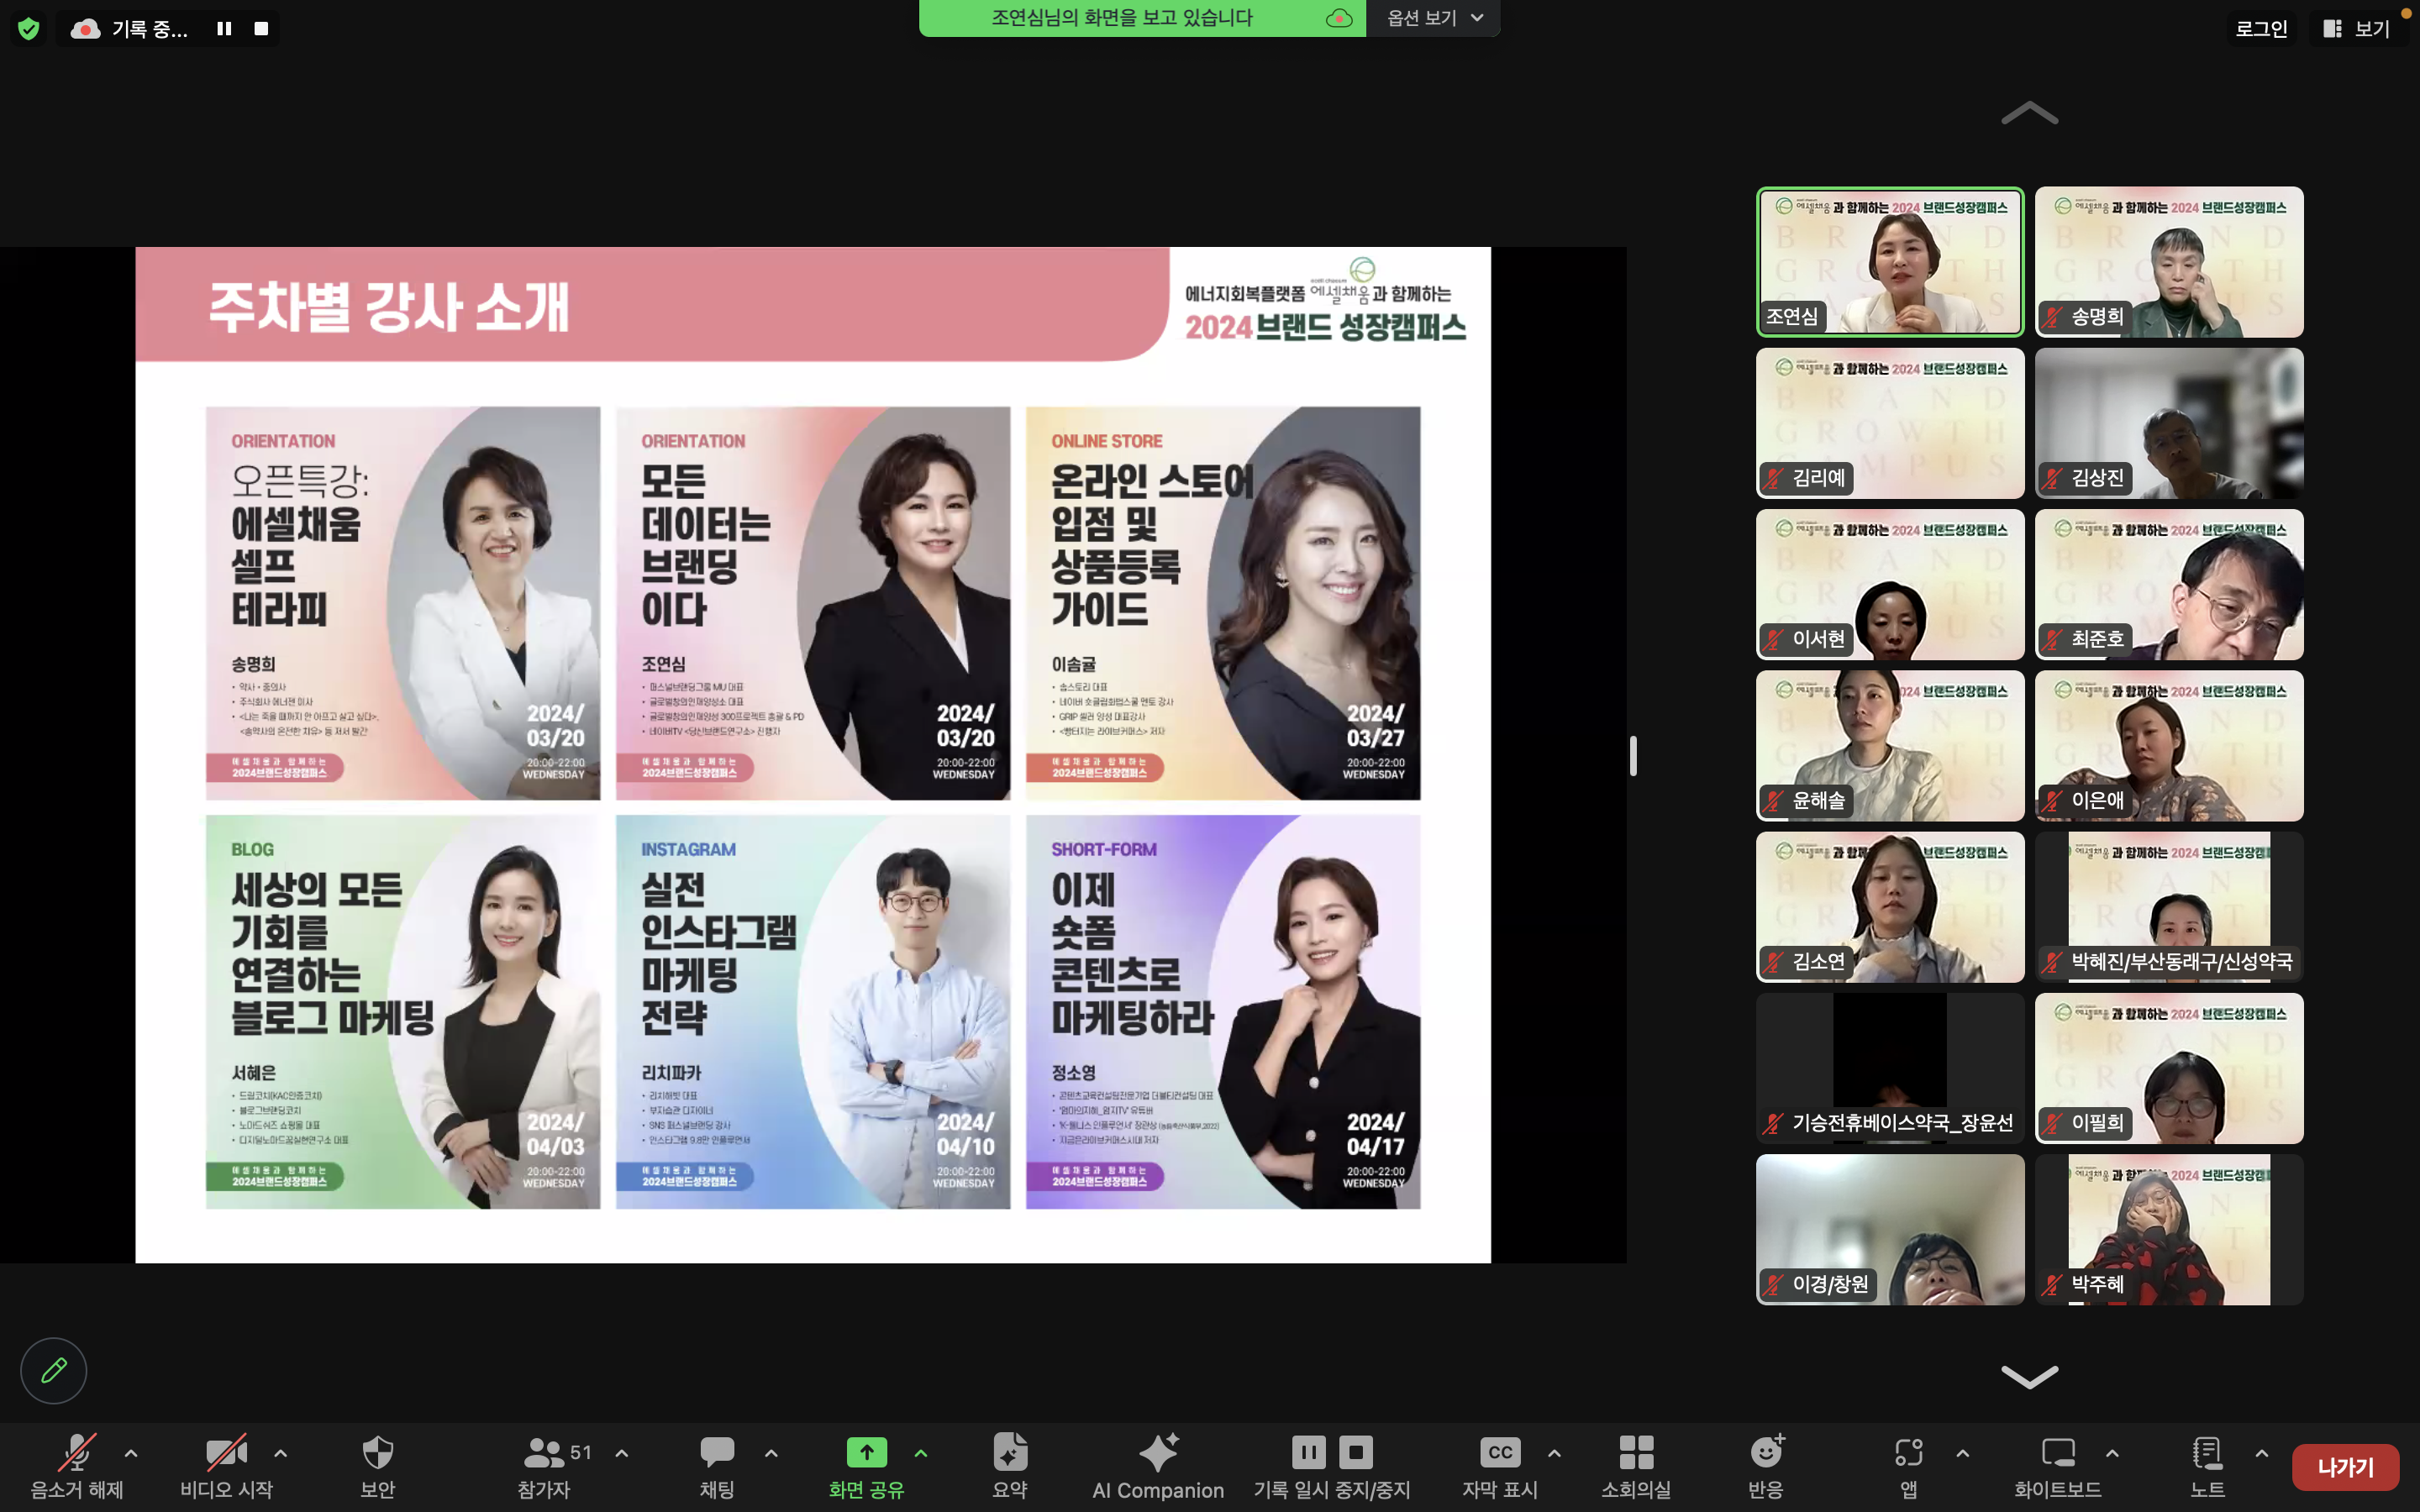Open the AI Companion sparkle icon
The height and width of the screenshot is (1512, 2420).
pos(1158,1452)
